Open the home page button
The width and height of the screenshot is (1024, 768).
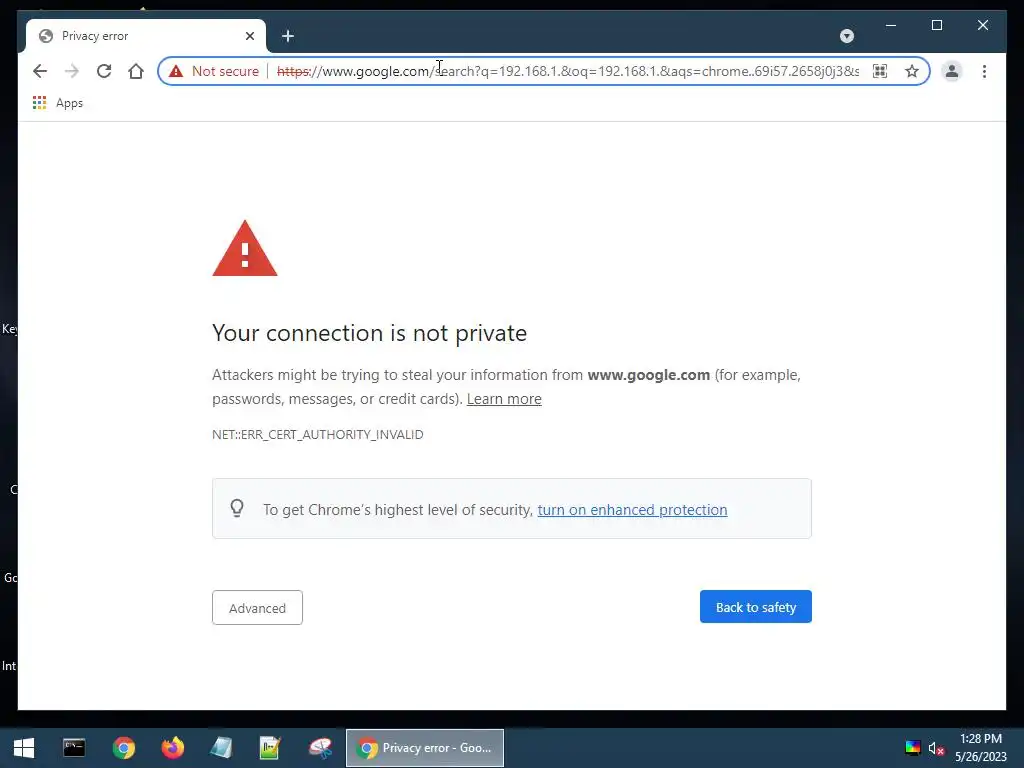136,71
